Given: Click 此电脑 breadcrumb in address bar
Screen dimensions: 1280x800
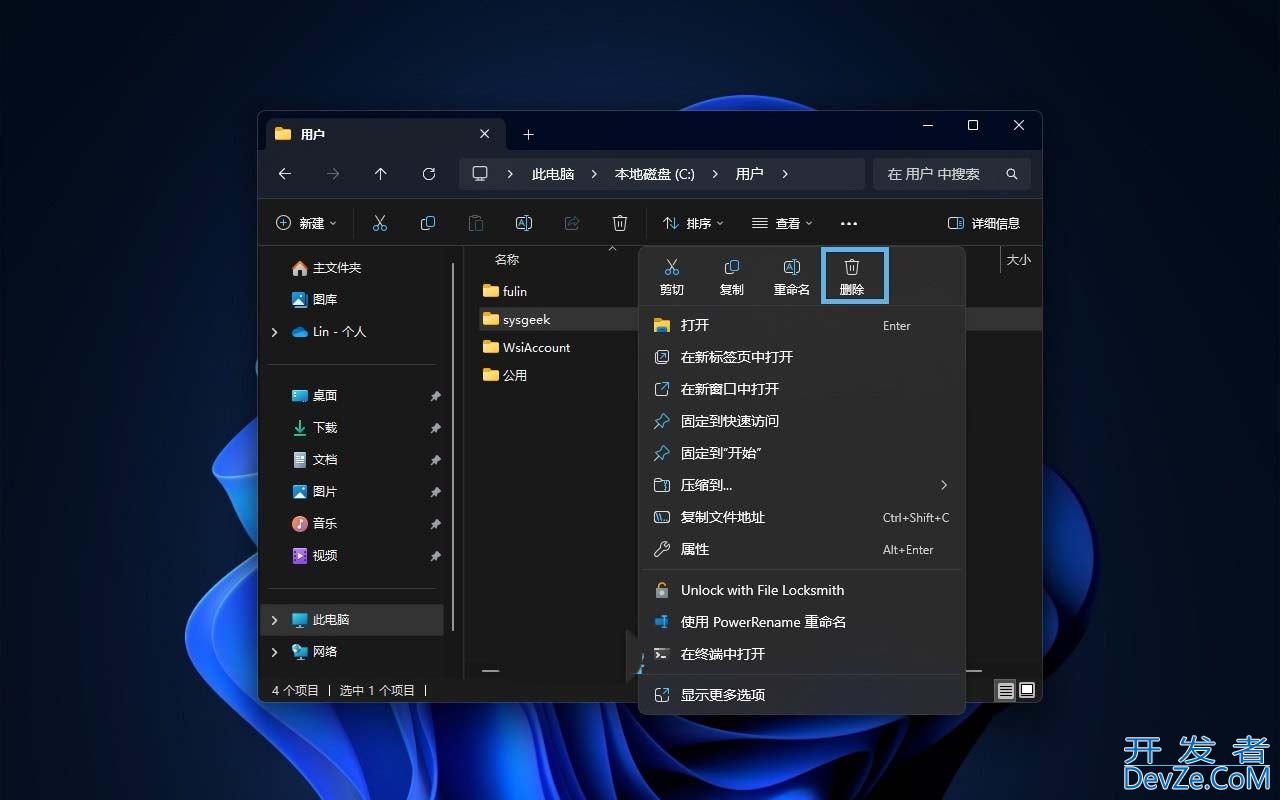Looking at the screenshot, I should point(553,174).
